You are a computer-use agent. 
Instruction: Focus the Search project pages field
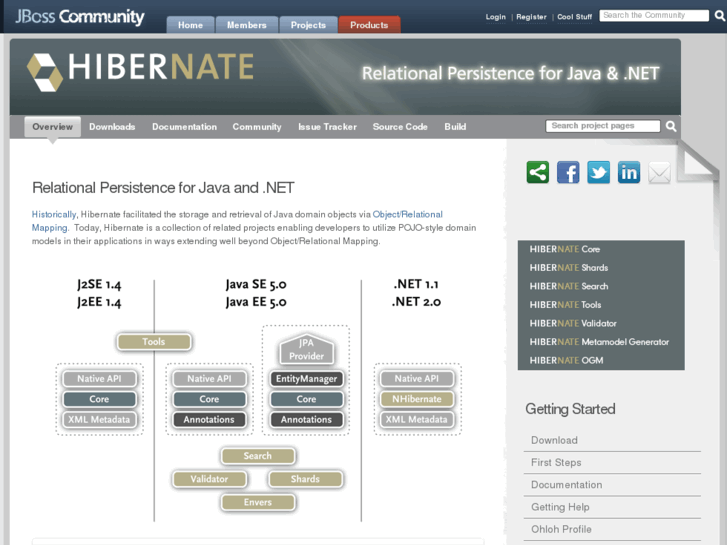[603, 126]
